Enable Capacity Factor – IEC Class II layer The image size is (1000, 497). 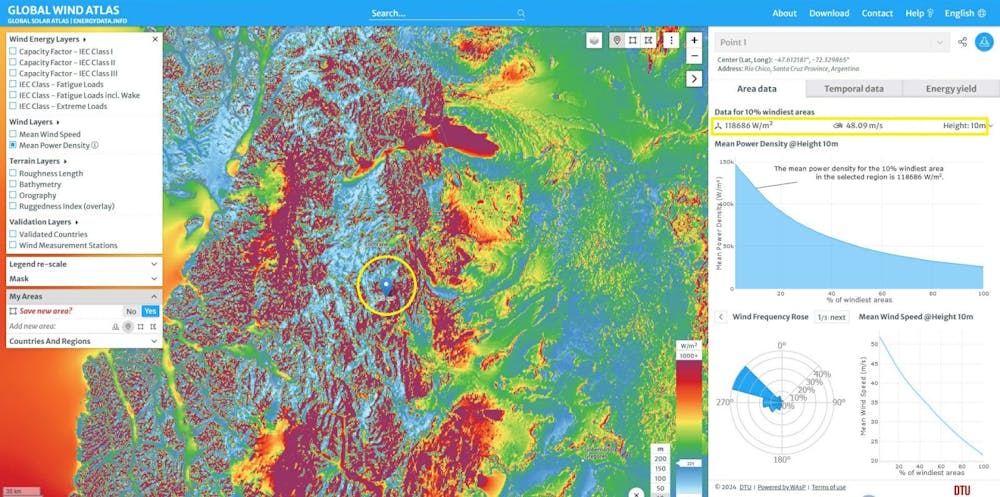pyautogui.click(x=13, y=63)
